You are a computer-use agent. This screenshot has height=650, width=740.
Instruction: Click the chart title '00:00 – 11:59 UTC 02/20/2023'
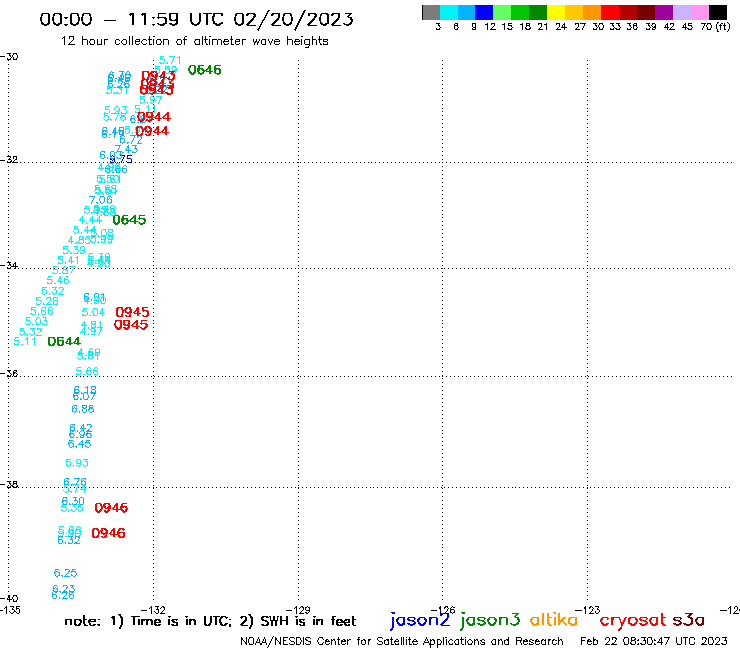click(196, 19)
